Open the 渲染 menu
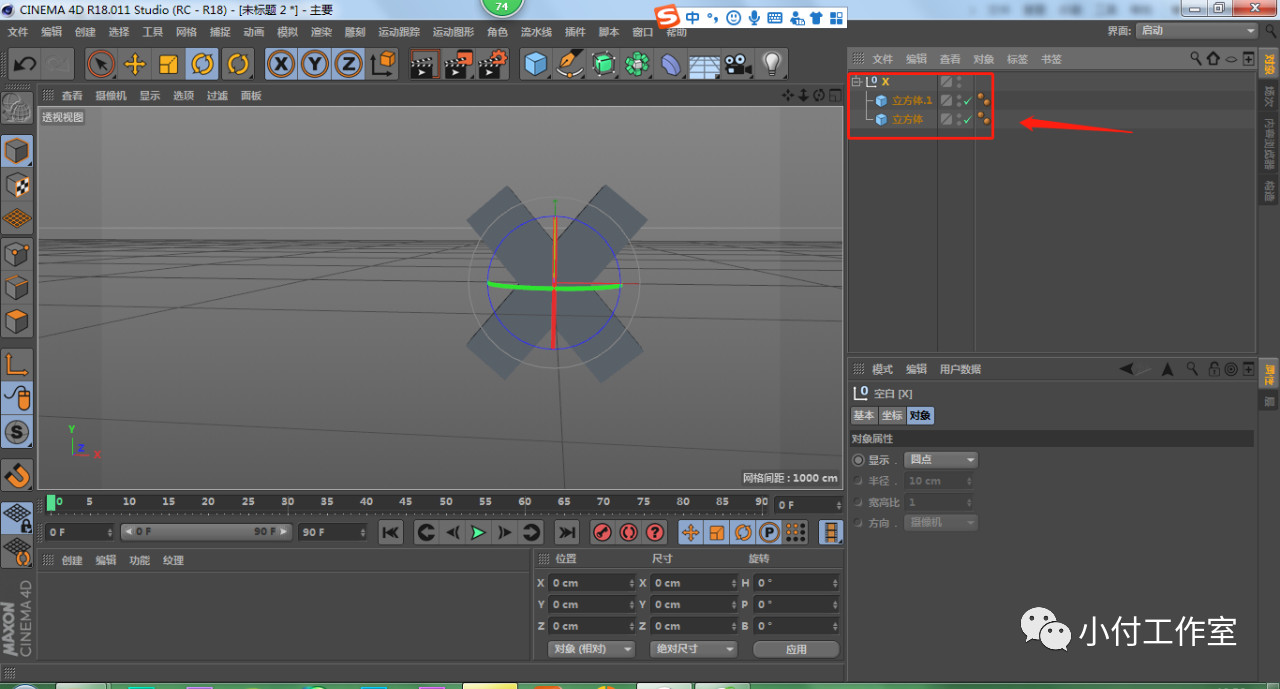The height and width of the screenshot is (689, 1280). [320, 31]
